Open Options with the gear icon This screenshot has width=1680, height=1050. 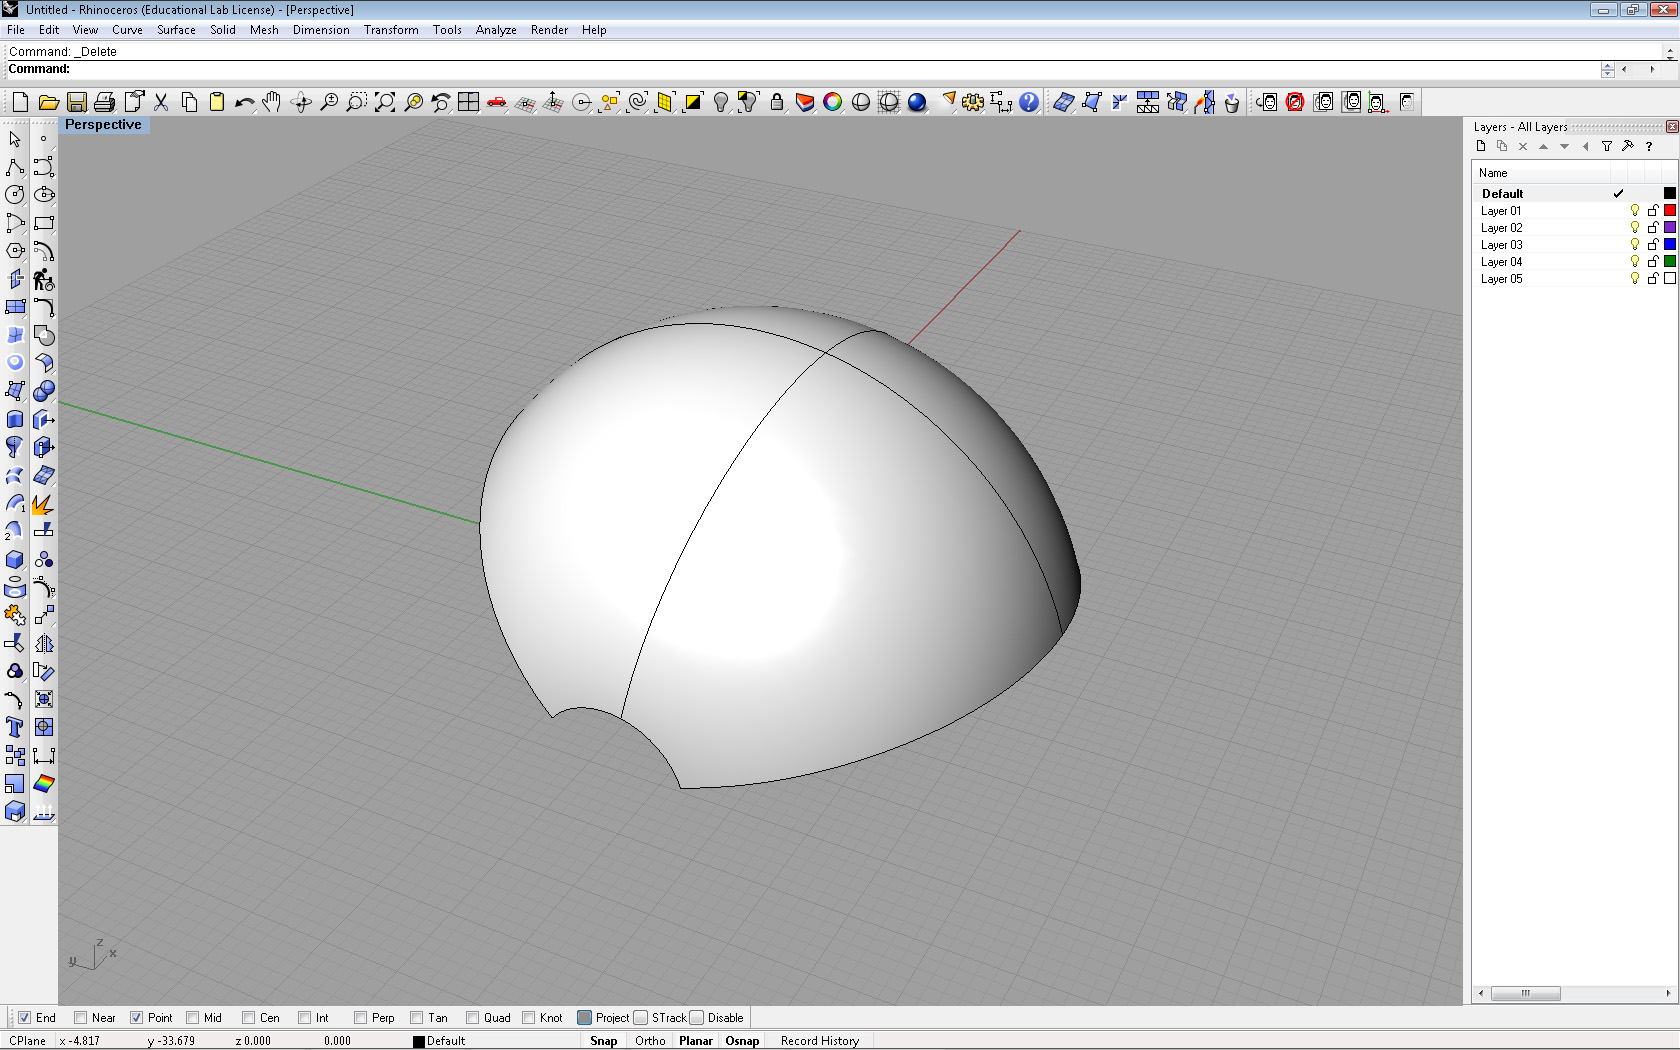[x=973, y=102]
